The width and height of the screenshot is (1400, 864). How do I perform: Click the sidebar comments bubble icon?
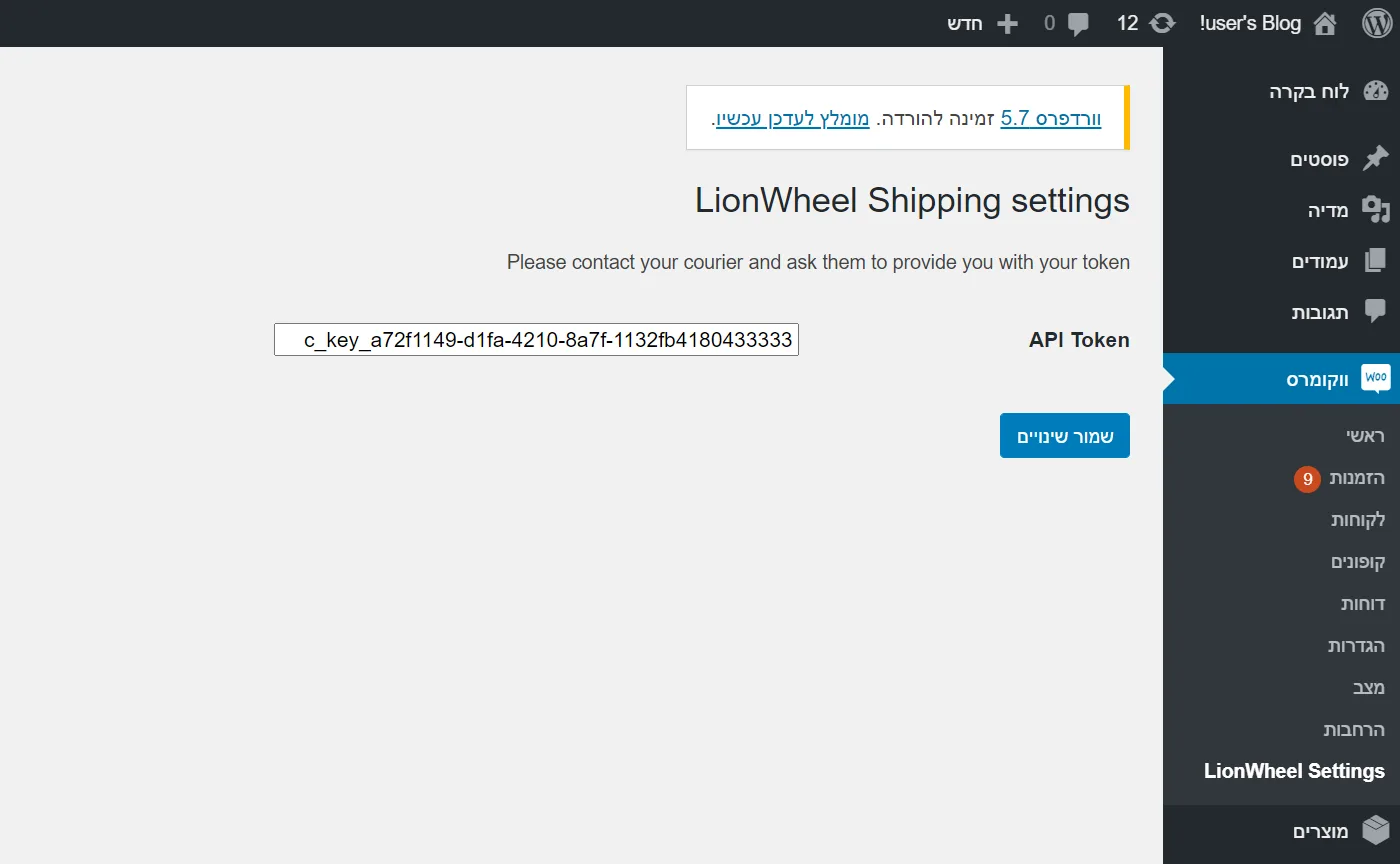coord(1376,311)
